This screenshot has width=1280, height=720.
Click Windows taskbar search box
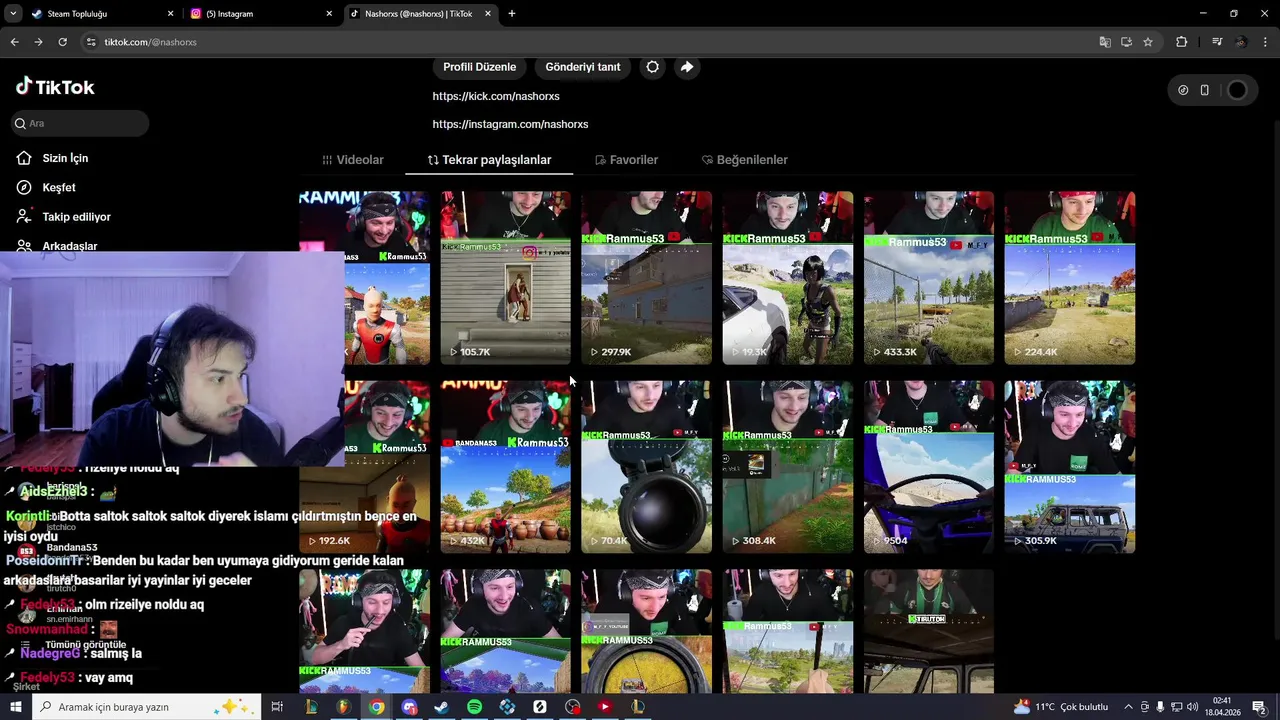pos(146,707)
